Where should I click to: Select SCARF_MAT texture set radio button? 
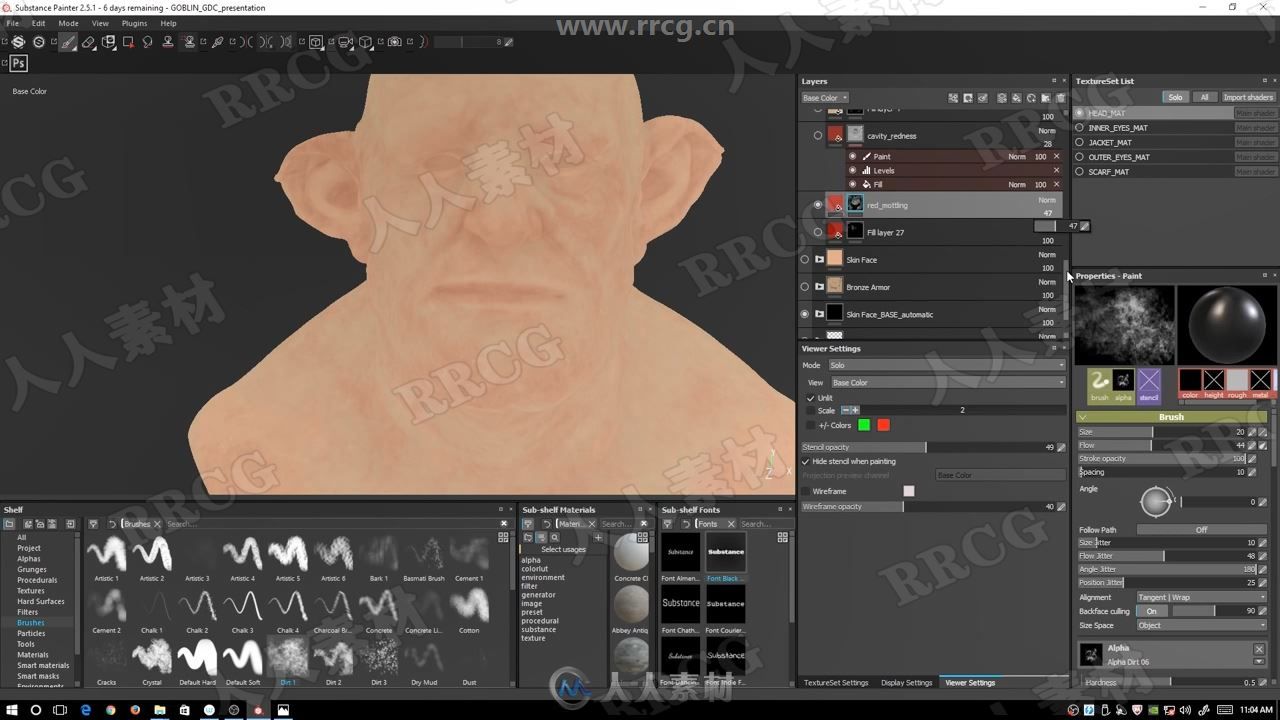pyautogui.click(x=1080, y=171)
